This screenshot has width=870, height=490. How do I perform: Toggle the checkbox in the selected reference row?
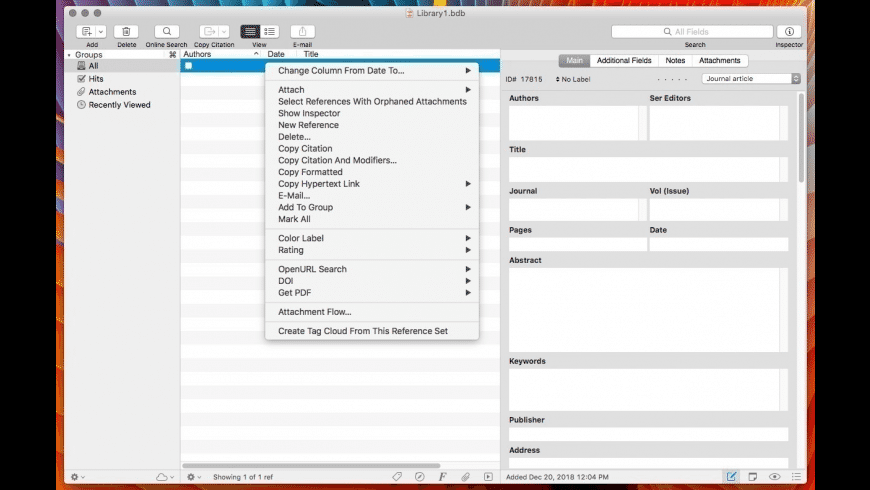[x=188, y=66]
